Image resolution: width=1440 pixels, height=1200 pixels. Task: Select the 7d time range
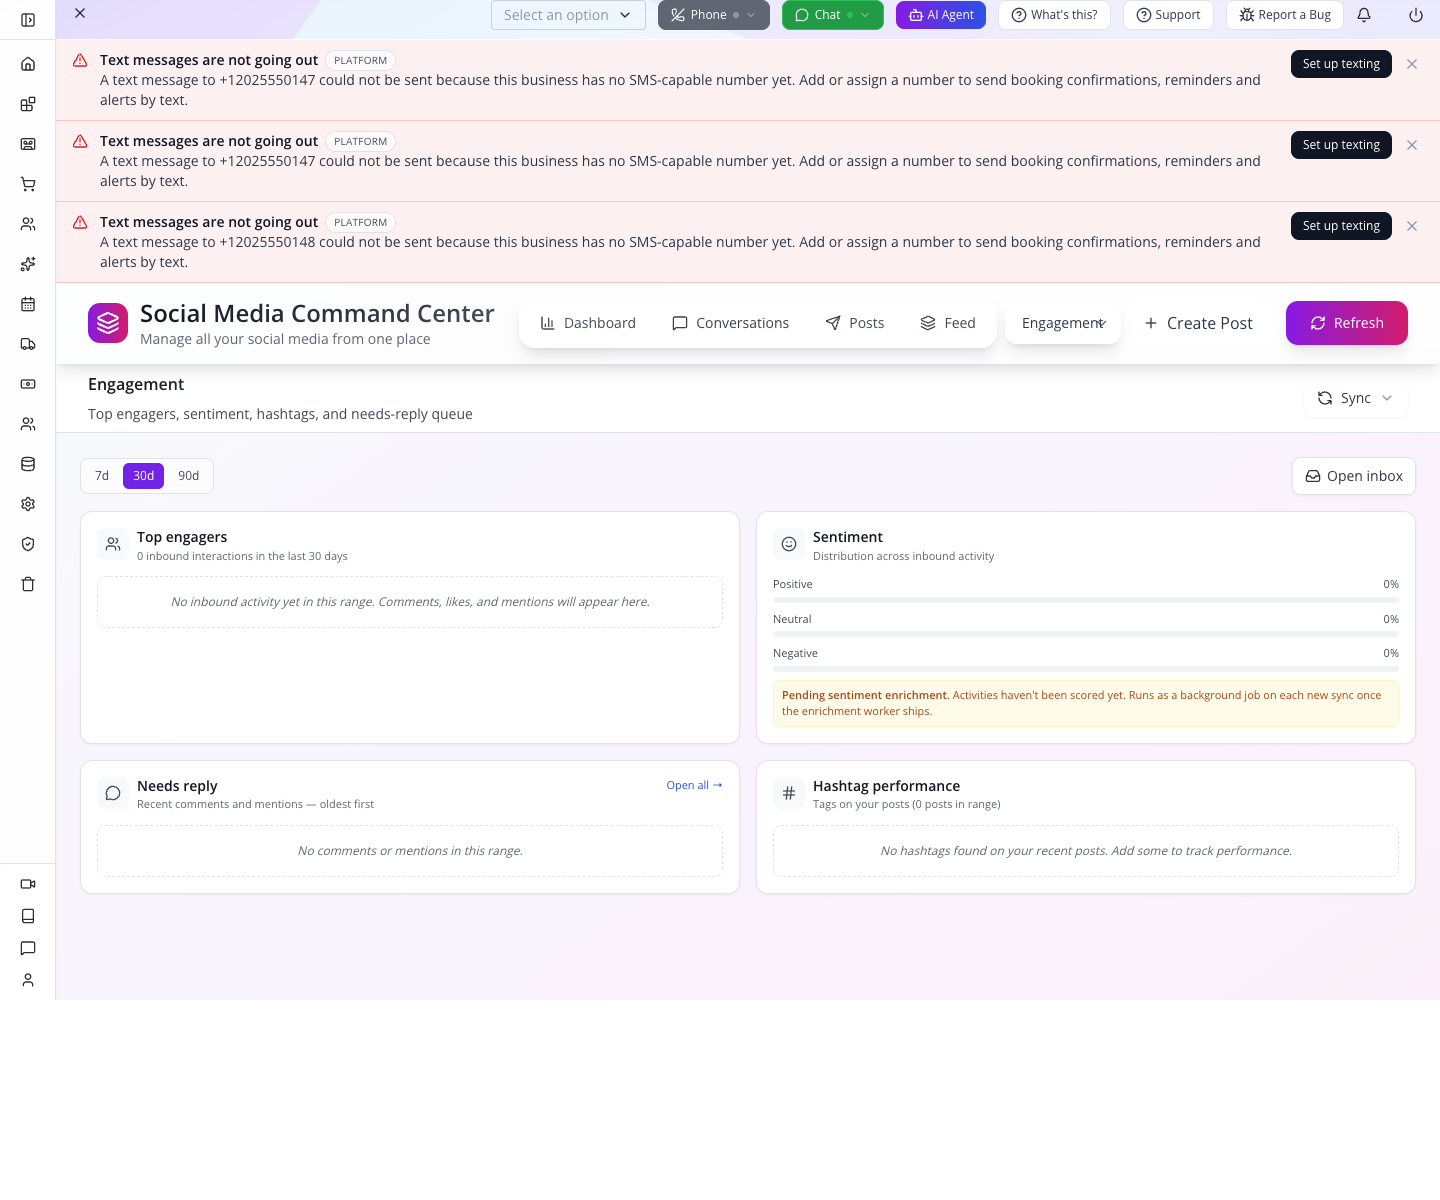(x=102, y=476)
